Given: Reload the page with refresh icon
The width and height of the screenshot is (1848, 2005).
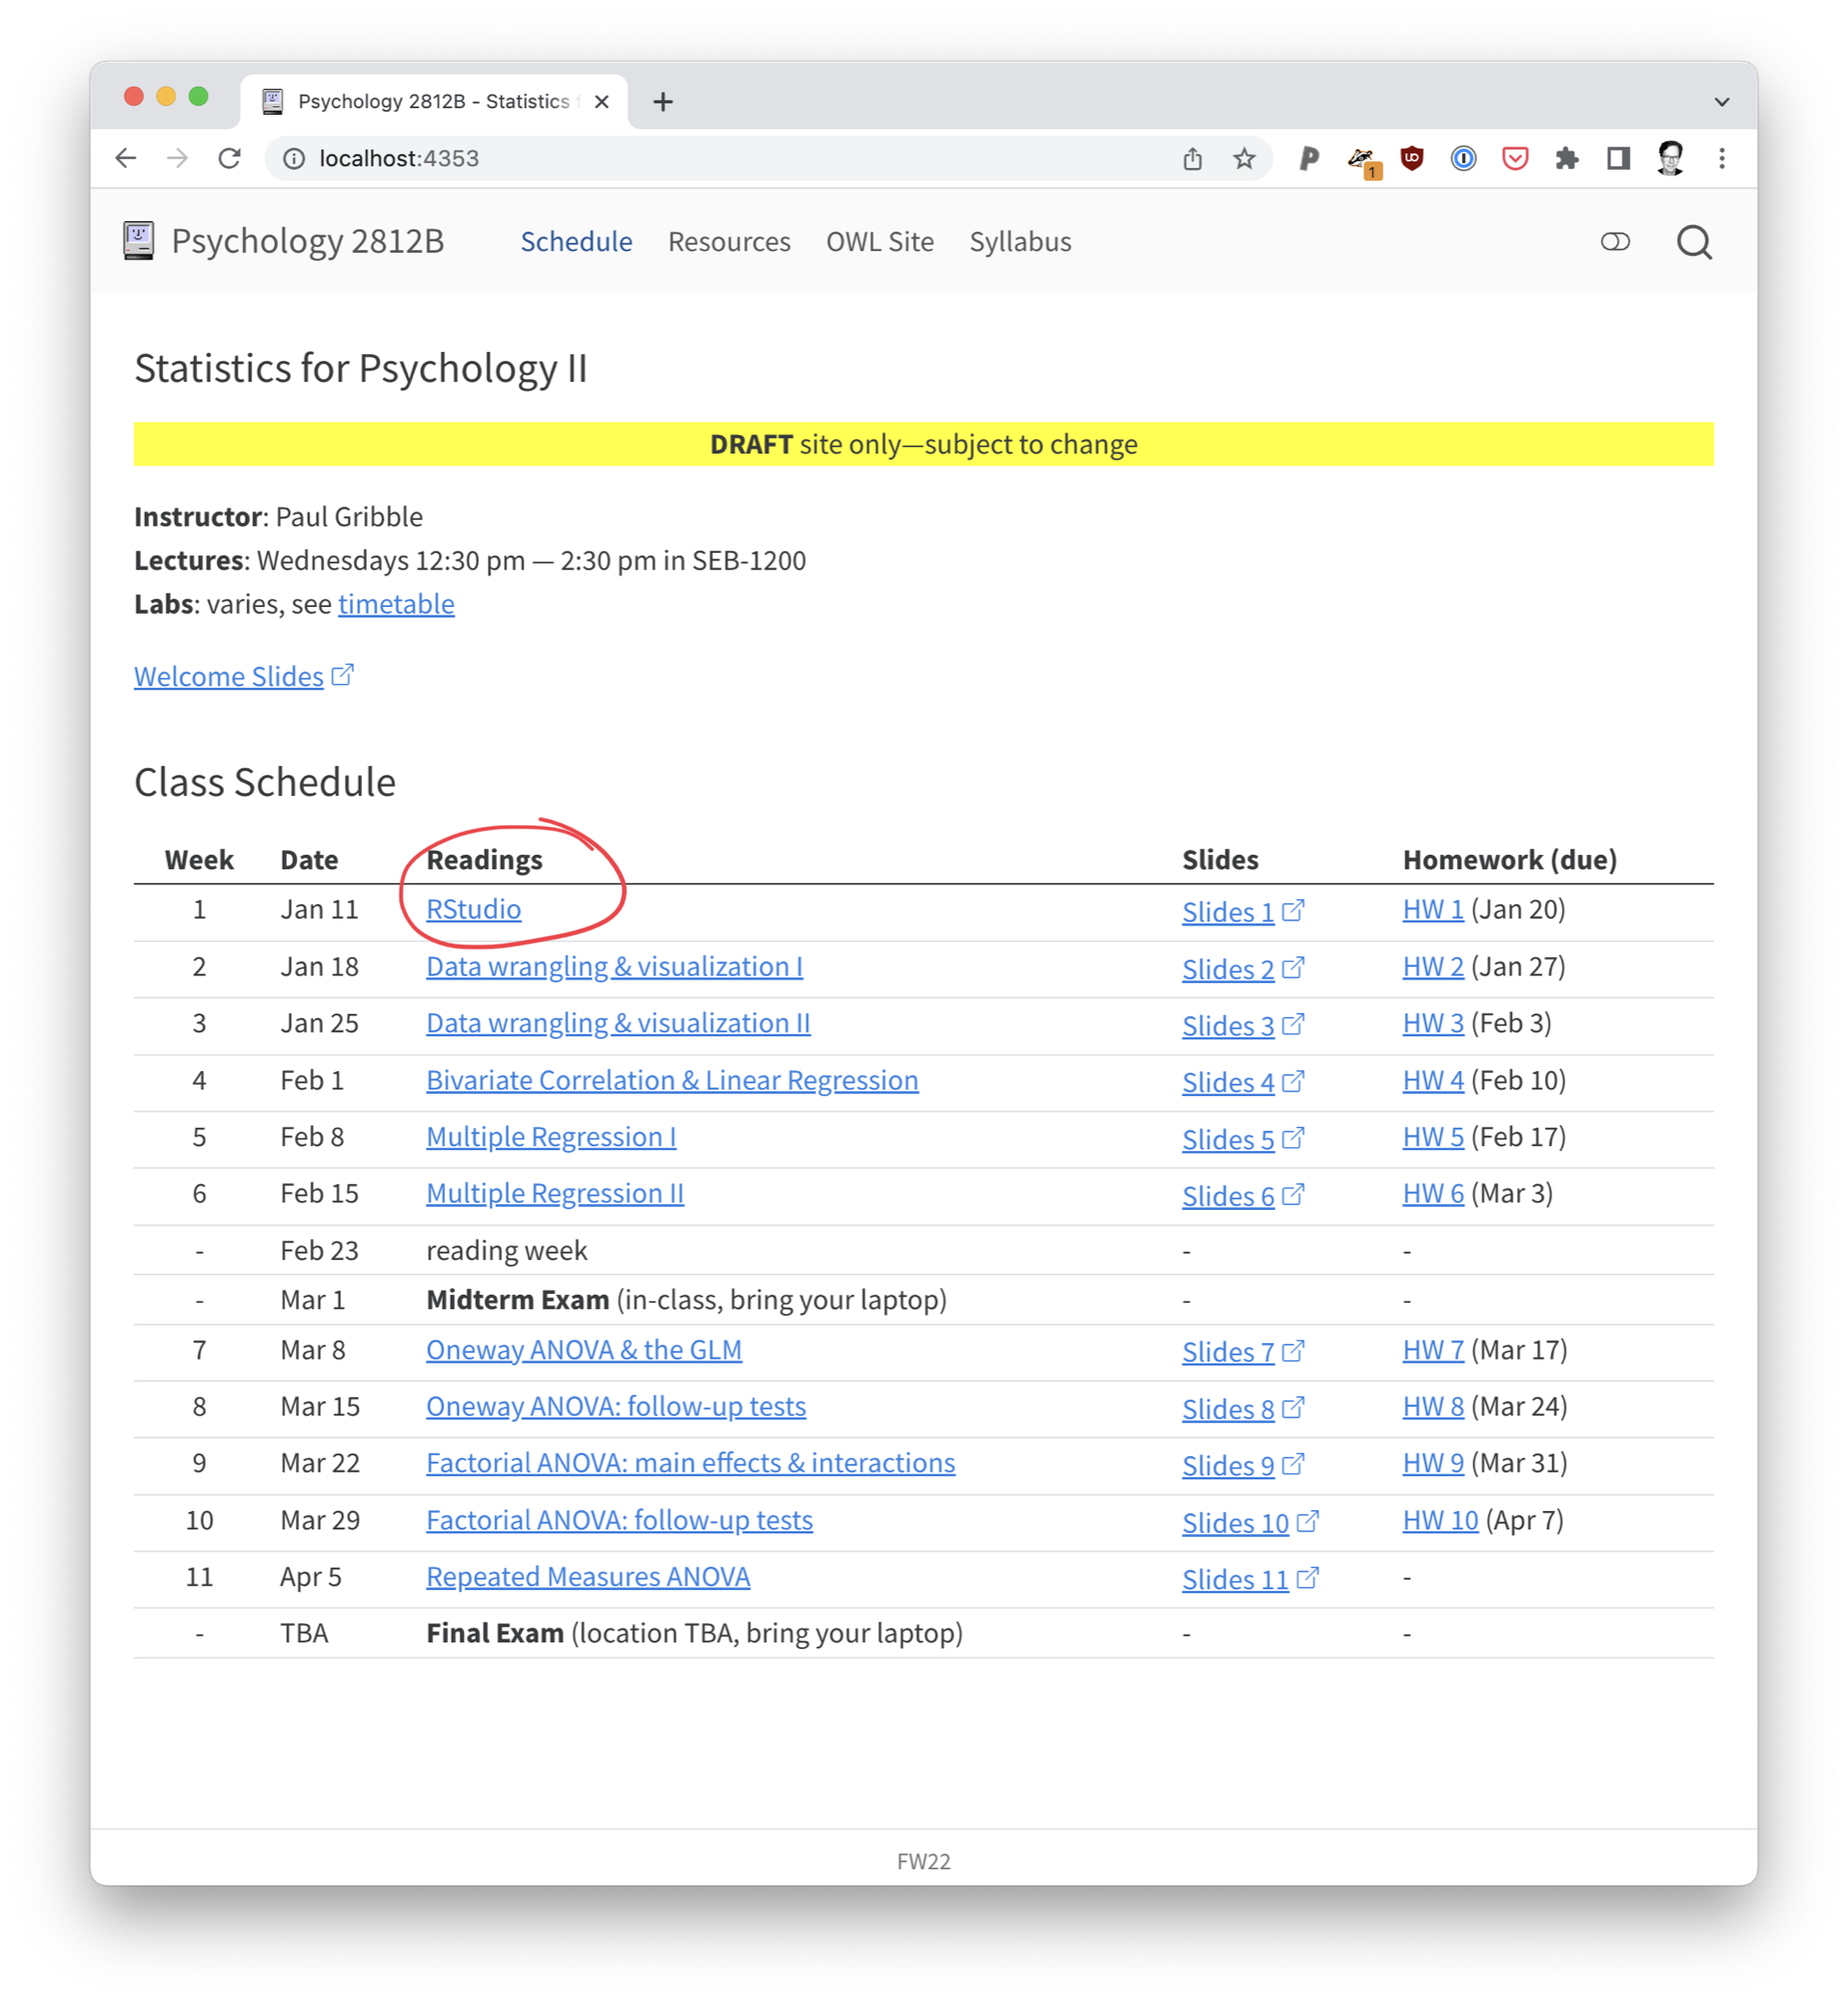Looking at the screenshot, I should click(229, 159).
